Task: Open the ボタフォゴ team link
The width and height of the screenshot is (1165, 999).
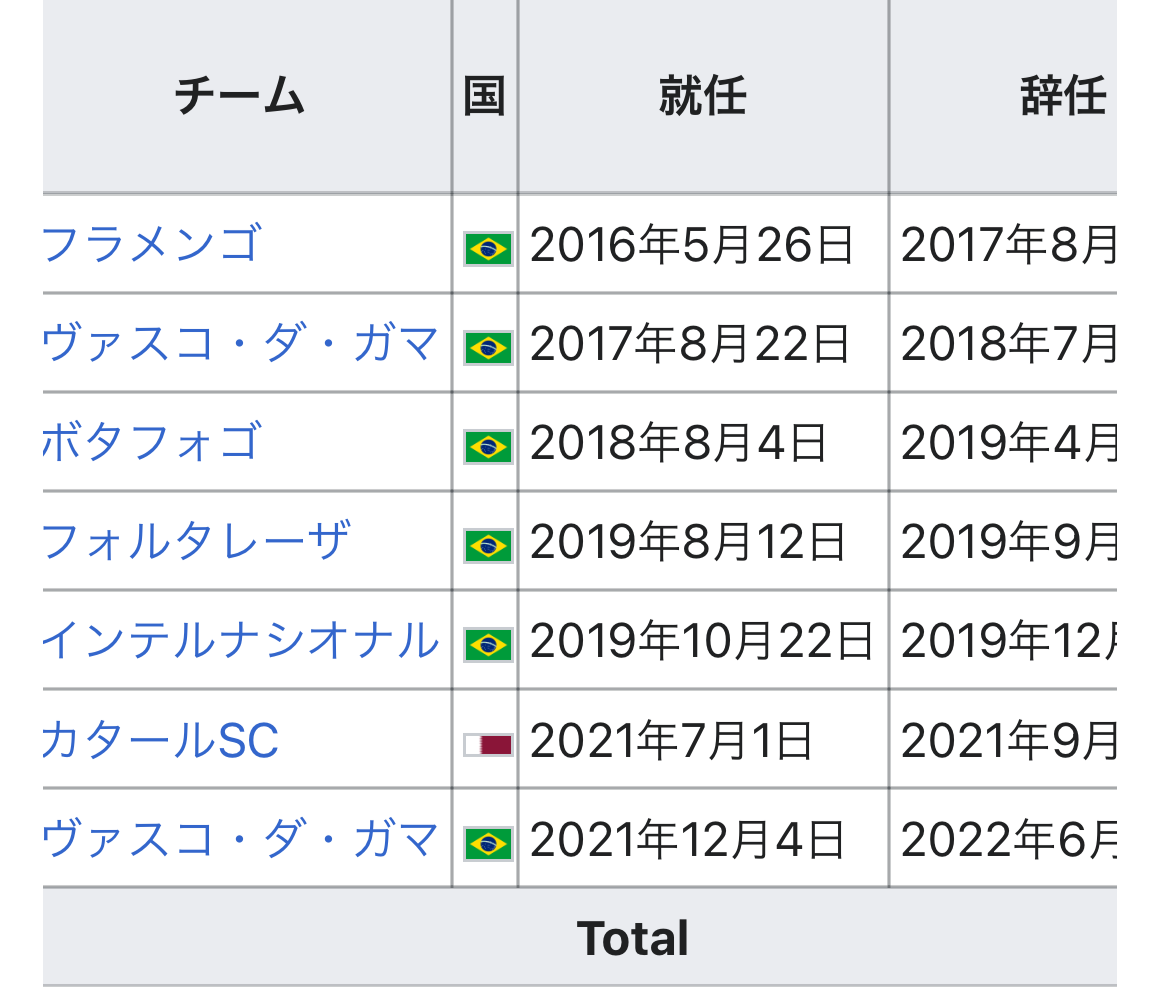Action: pyautogui.click(x=152, y=442)
